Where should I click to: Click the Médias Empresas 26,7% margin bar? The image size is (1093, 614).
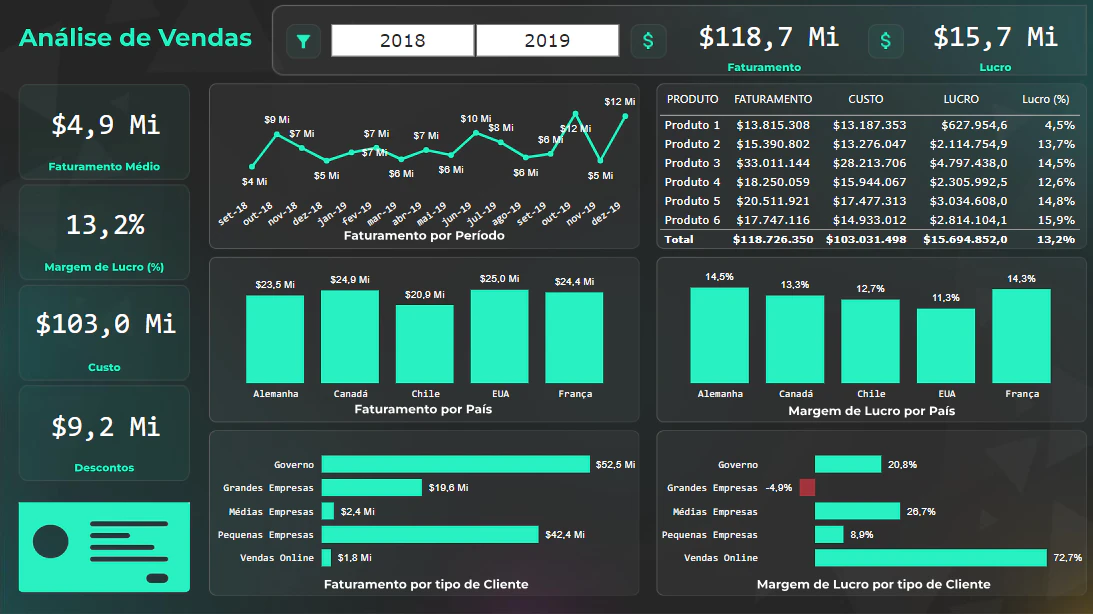click(x=857, y=511)
